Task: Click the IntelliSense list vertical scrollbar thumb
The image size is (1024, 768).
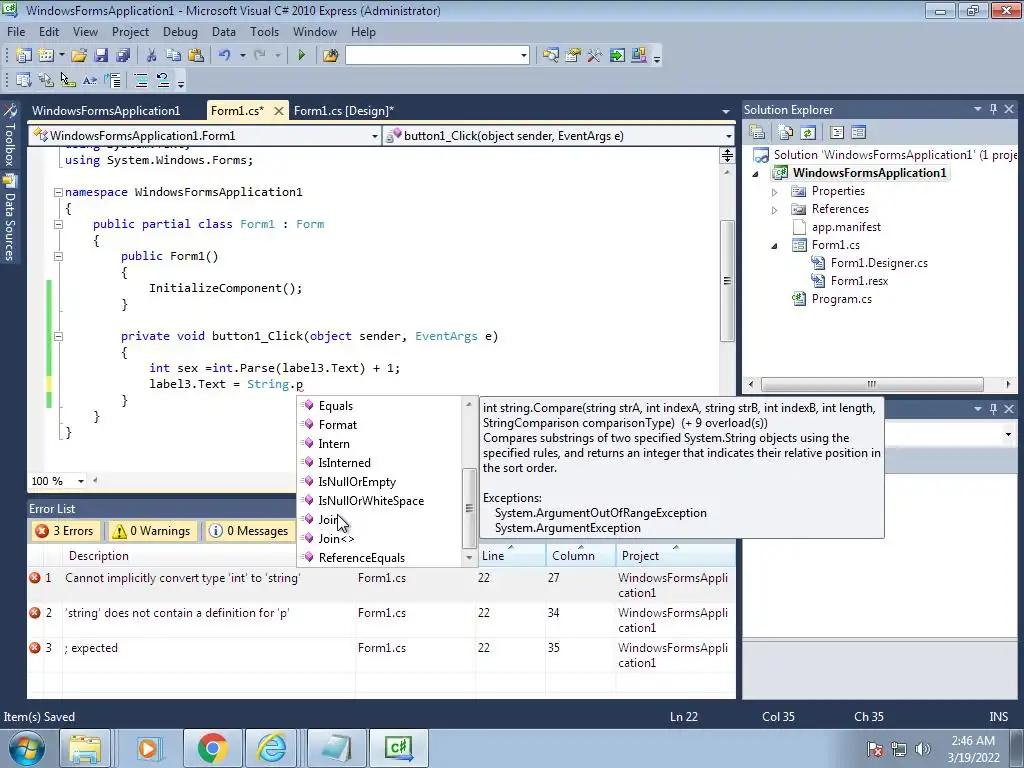Action: [468, 508]
